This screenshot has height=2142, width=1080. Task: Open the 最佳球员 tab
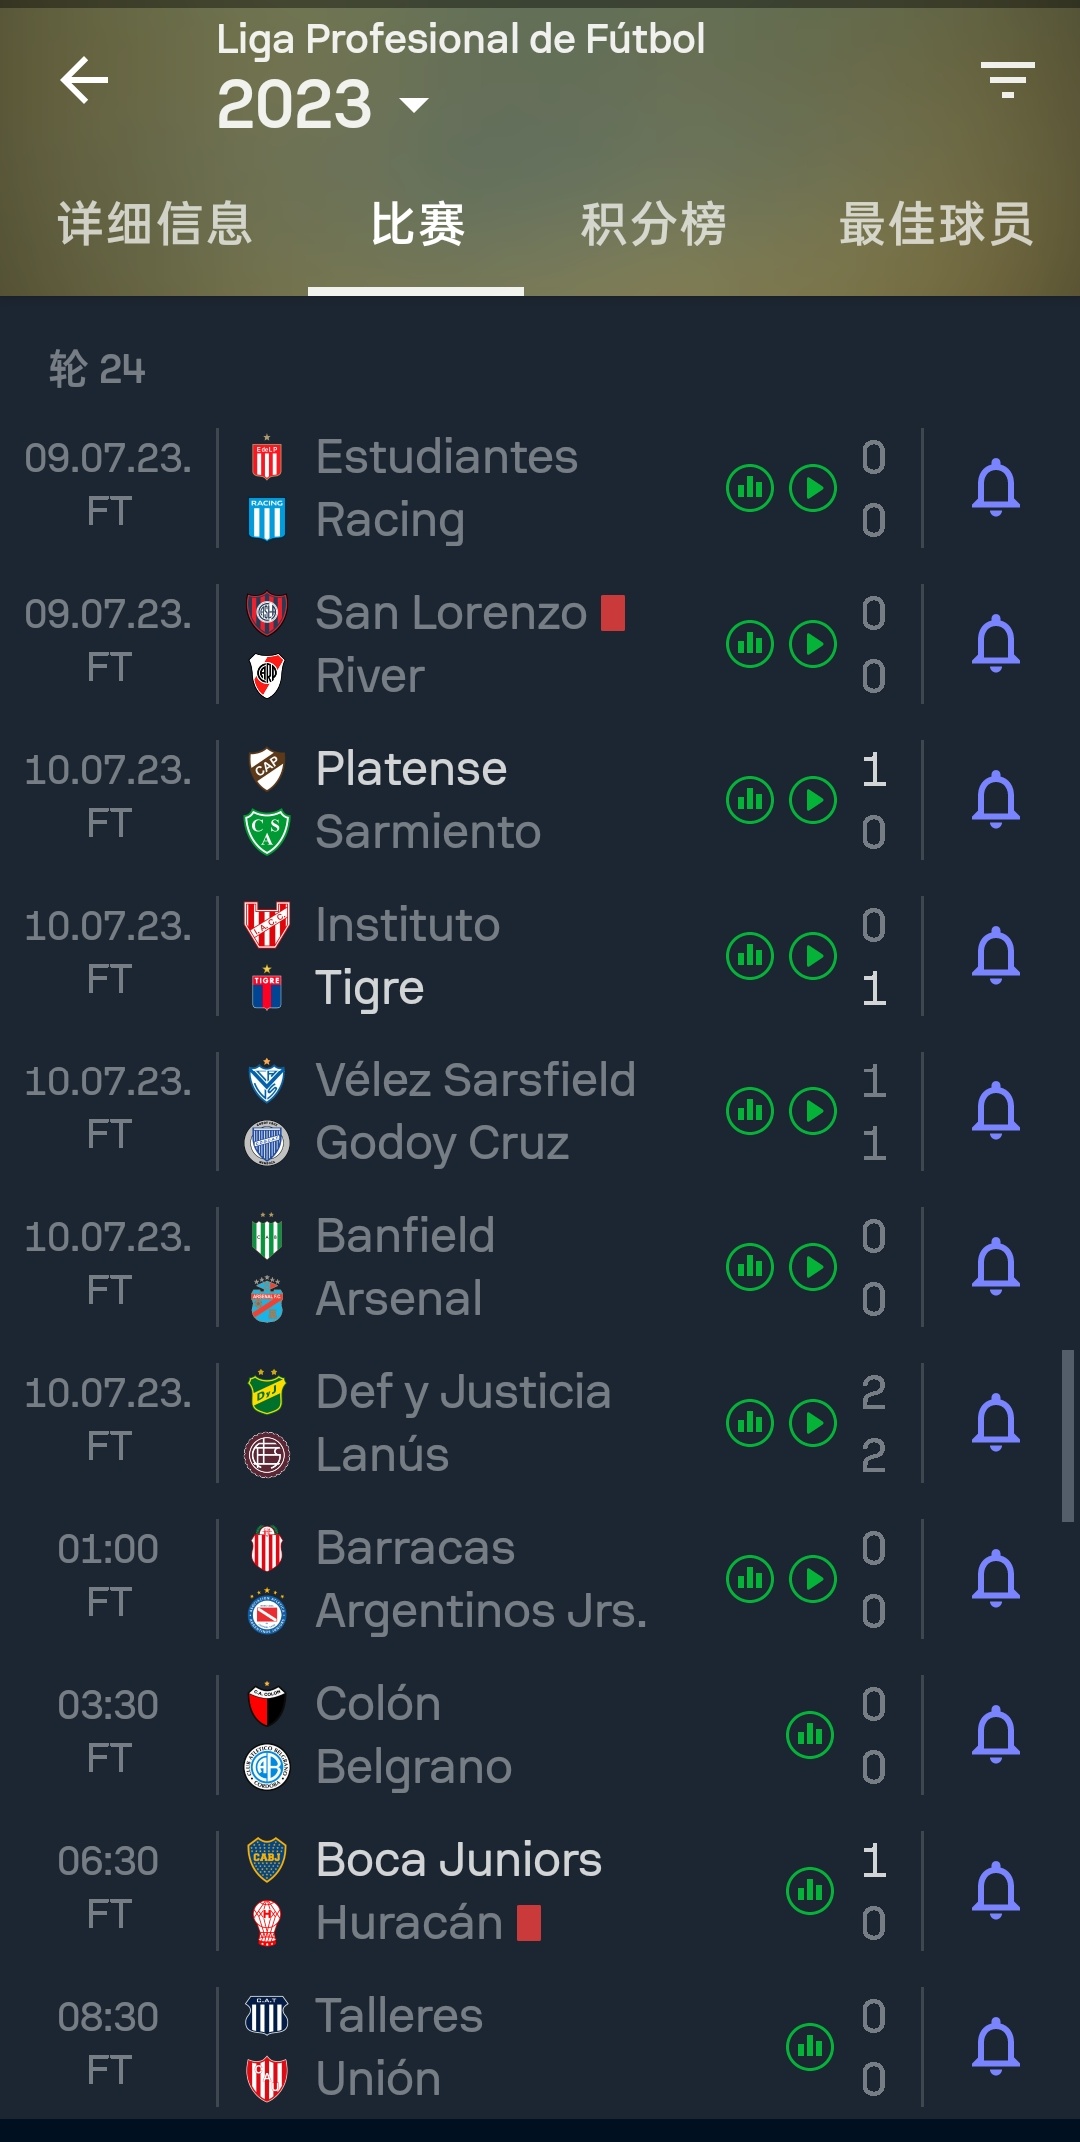pos(936,224)
